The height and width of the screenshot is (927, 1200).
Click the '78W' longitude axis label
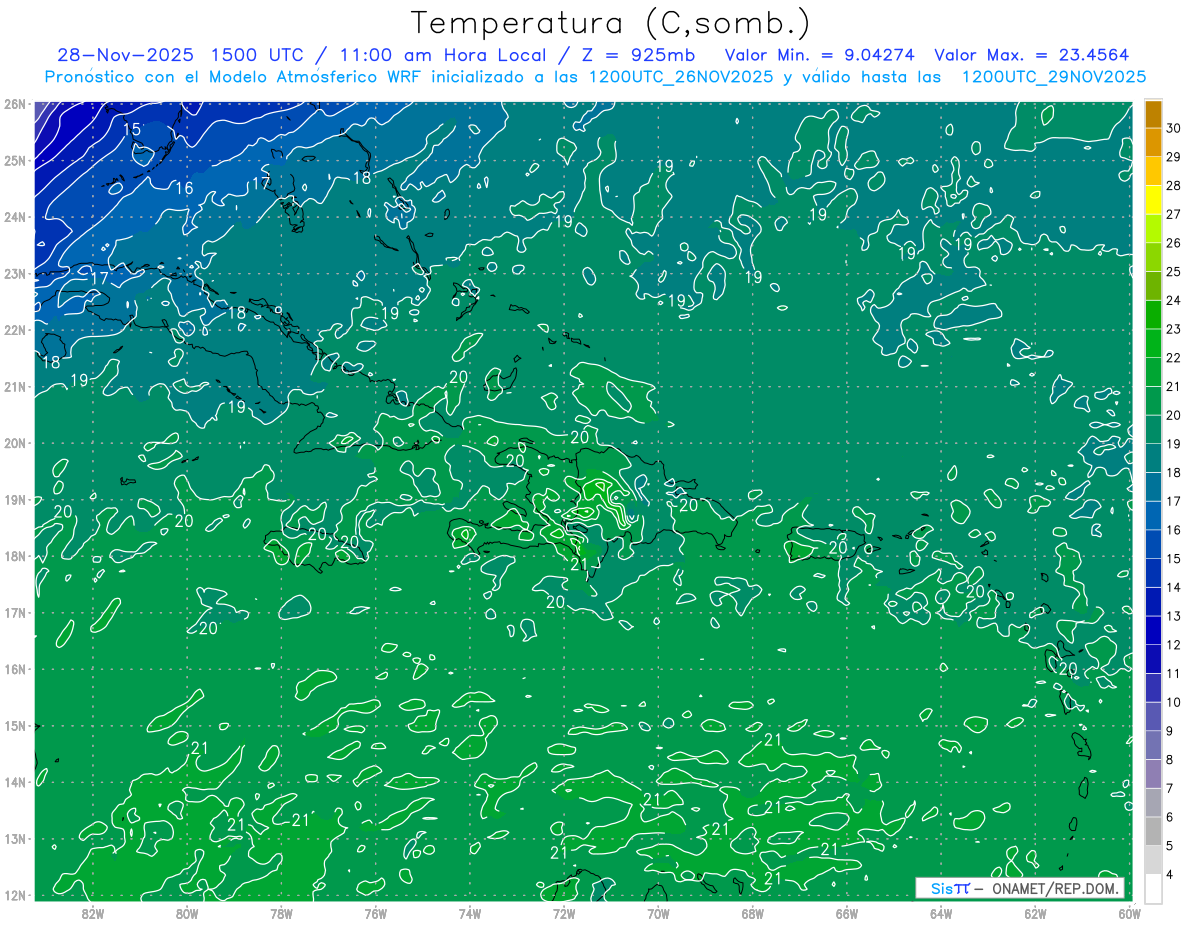coord(281,913)
